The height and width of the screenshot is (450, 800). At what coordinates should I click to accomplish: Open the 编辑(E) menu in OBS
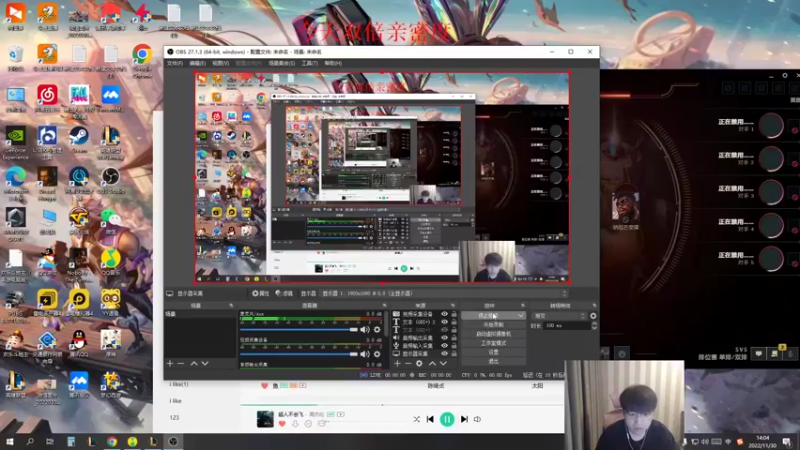coord(197,63)
